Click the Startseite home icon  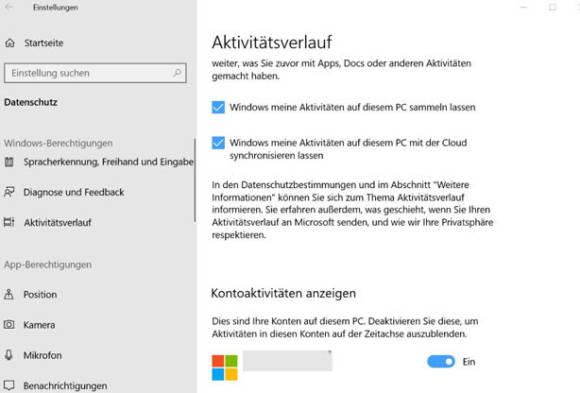pos(10,43)
